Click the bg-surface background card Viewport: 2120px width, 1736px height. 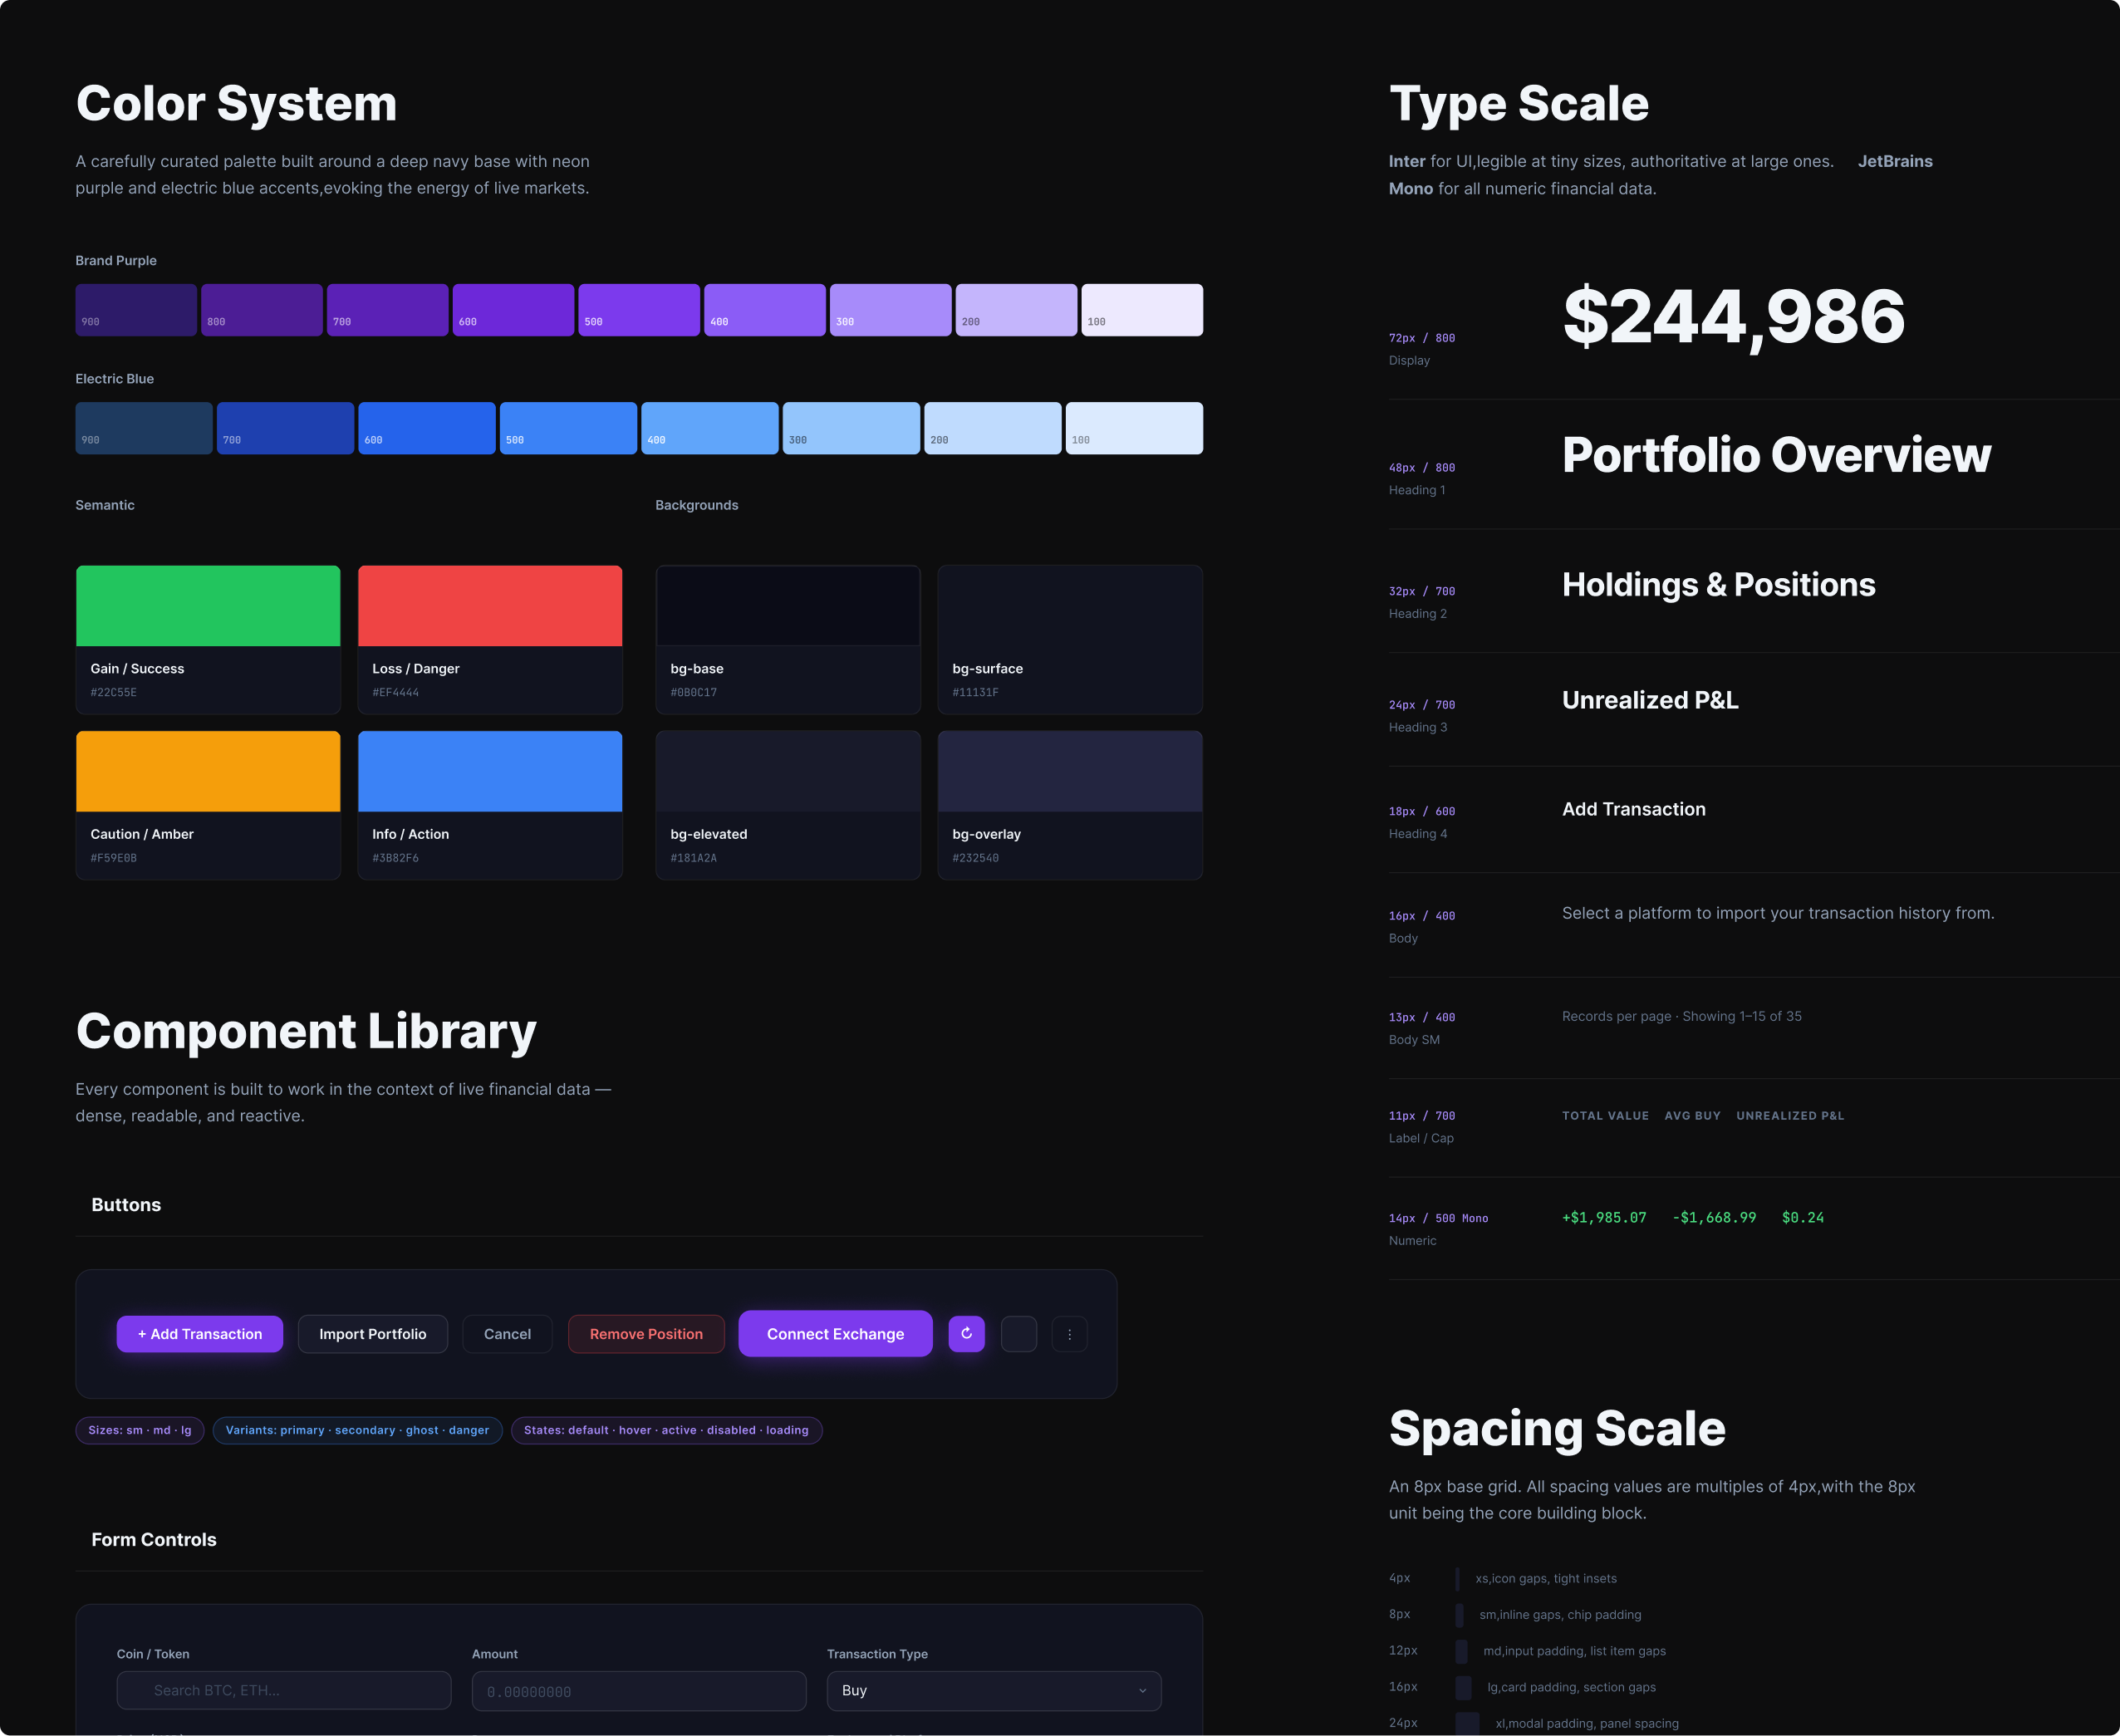tap(1070, 640)
